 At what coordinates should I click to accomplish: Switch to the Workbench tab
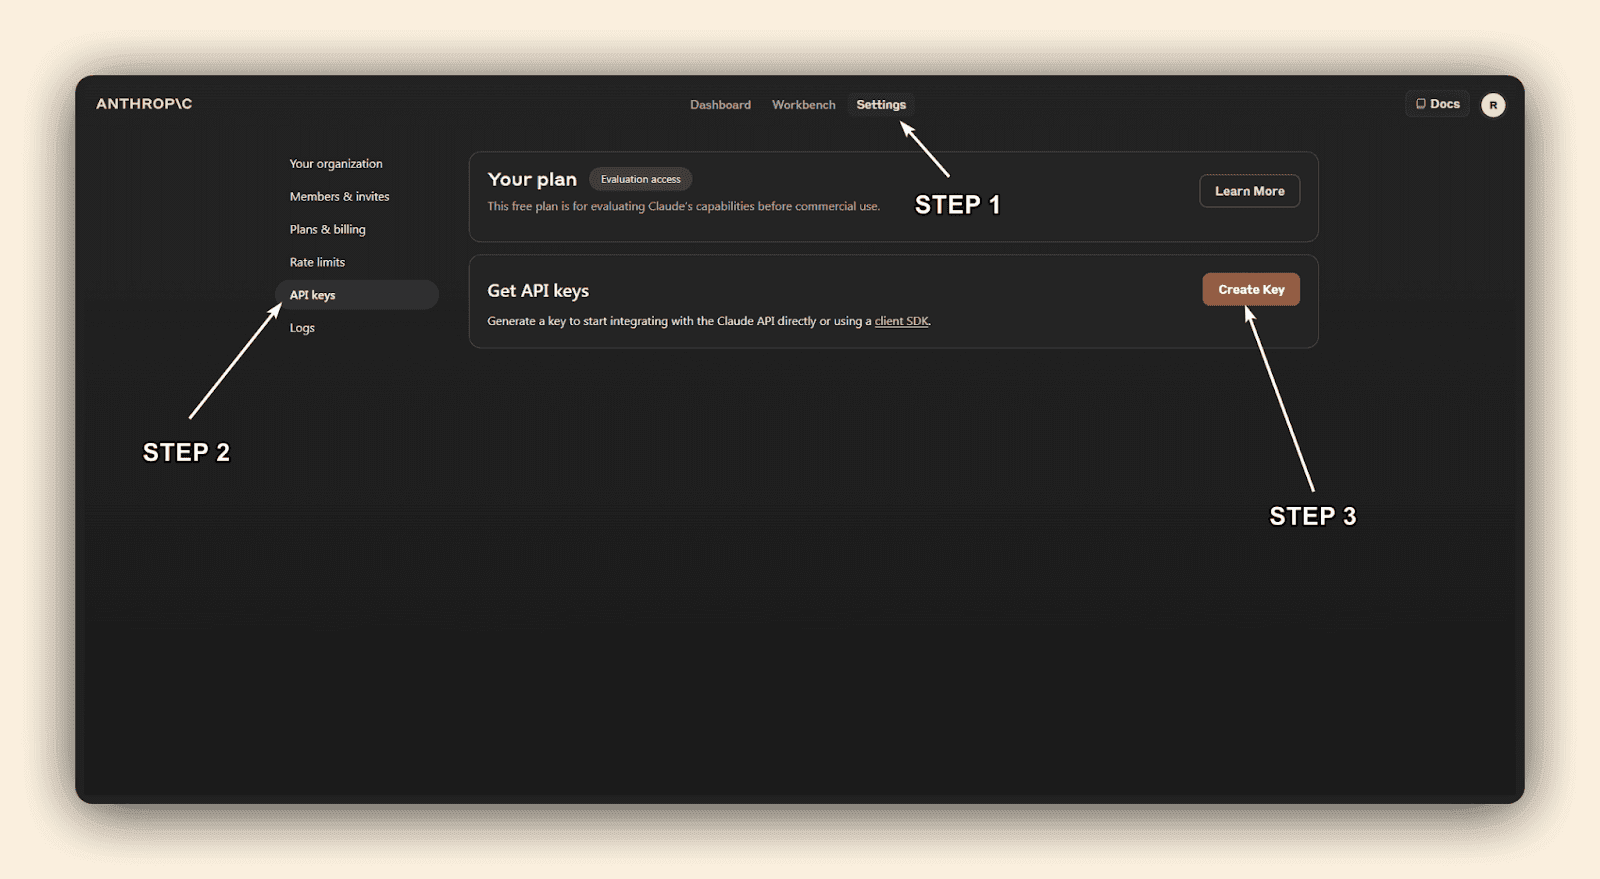click(803, 105)
